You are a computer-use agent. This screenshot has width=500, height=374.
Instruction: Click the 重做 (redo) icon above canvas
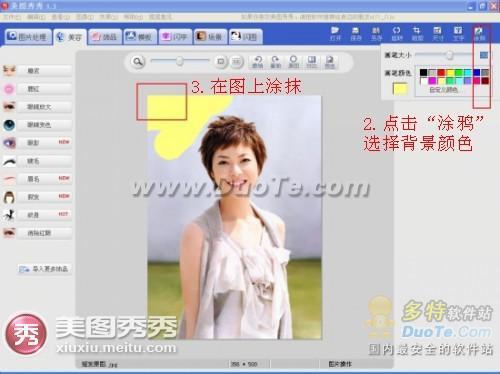275,62
